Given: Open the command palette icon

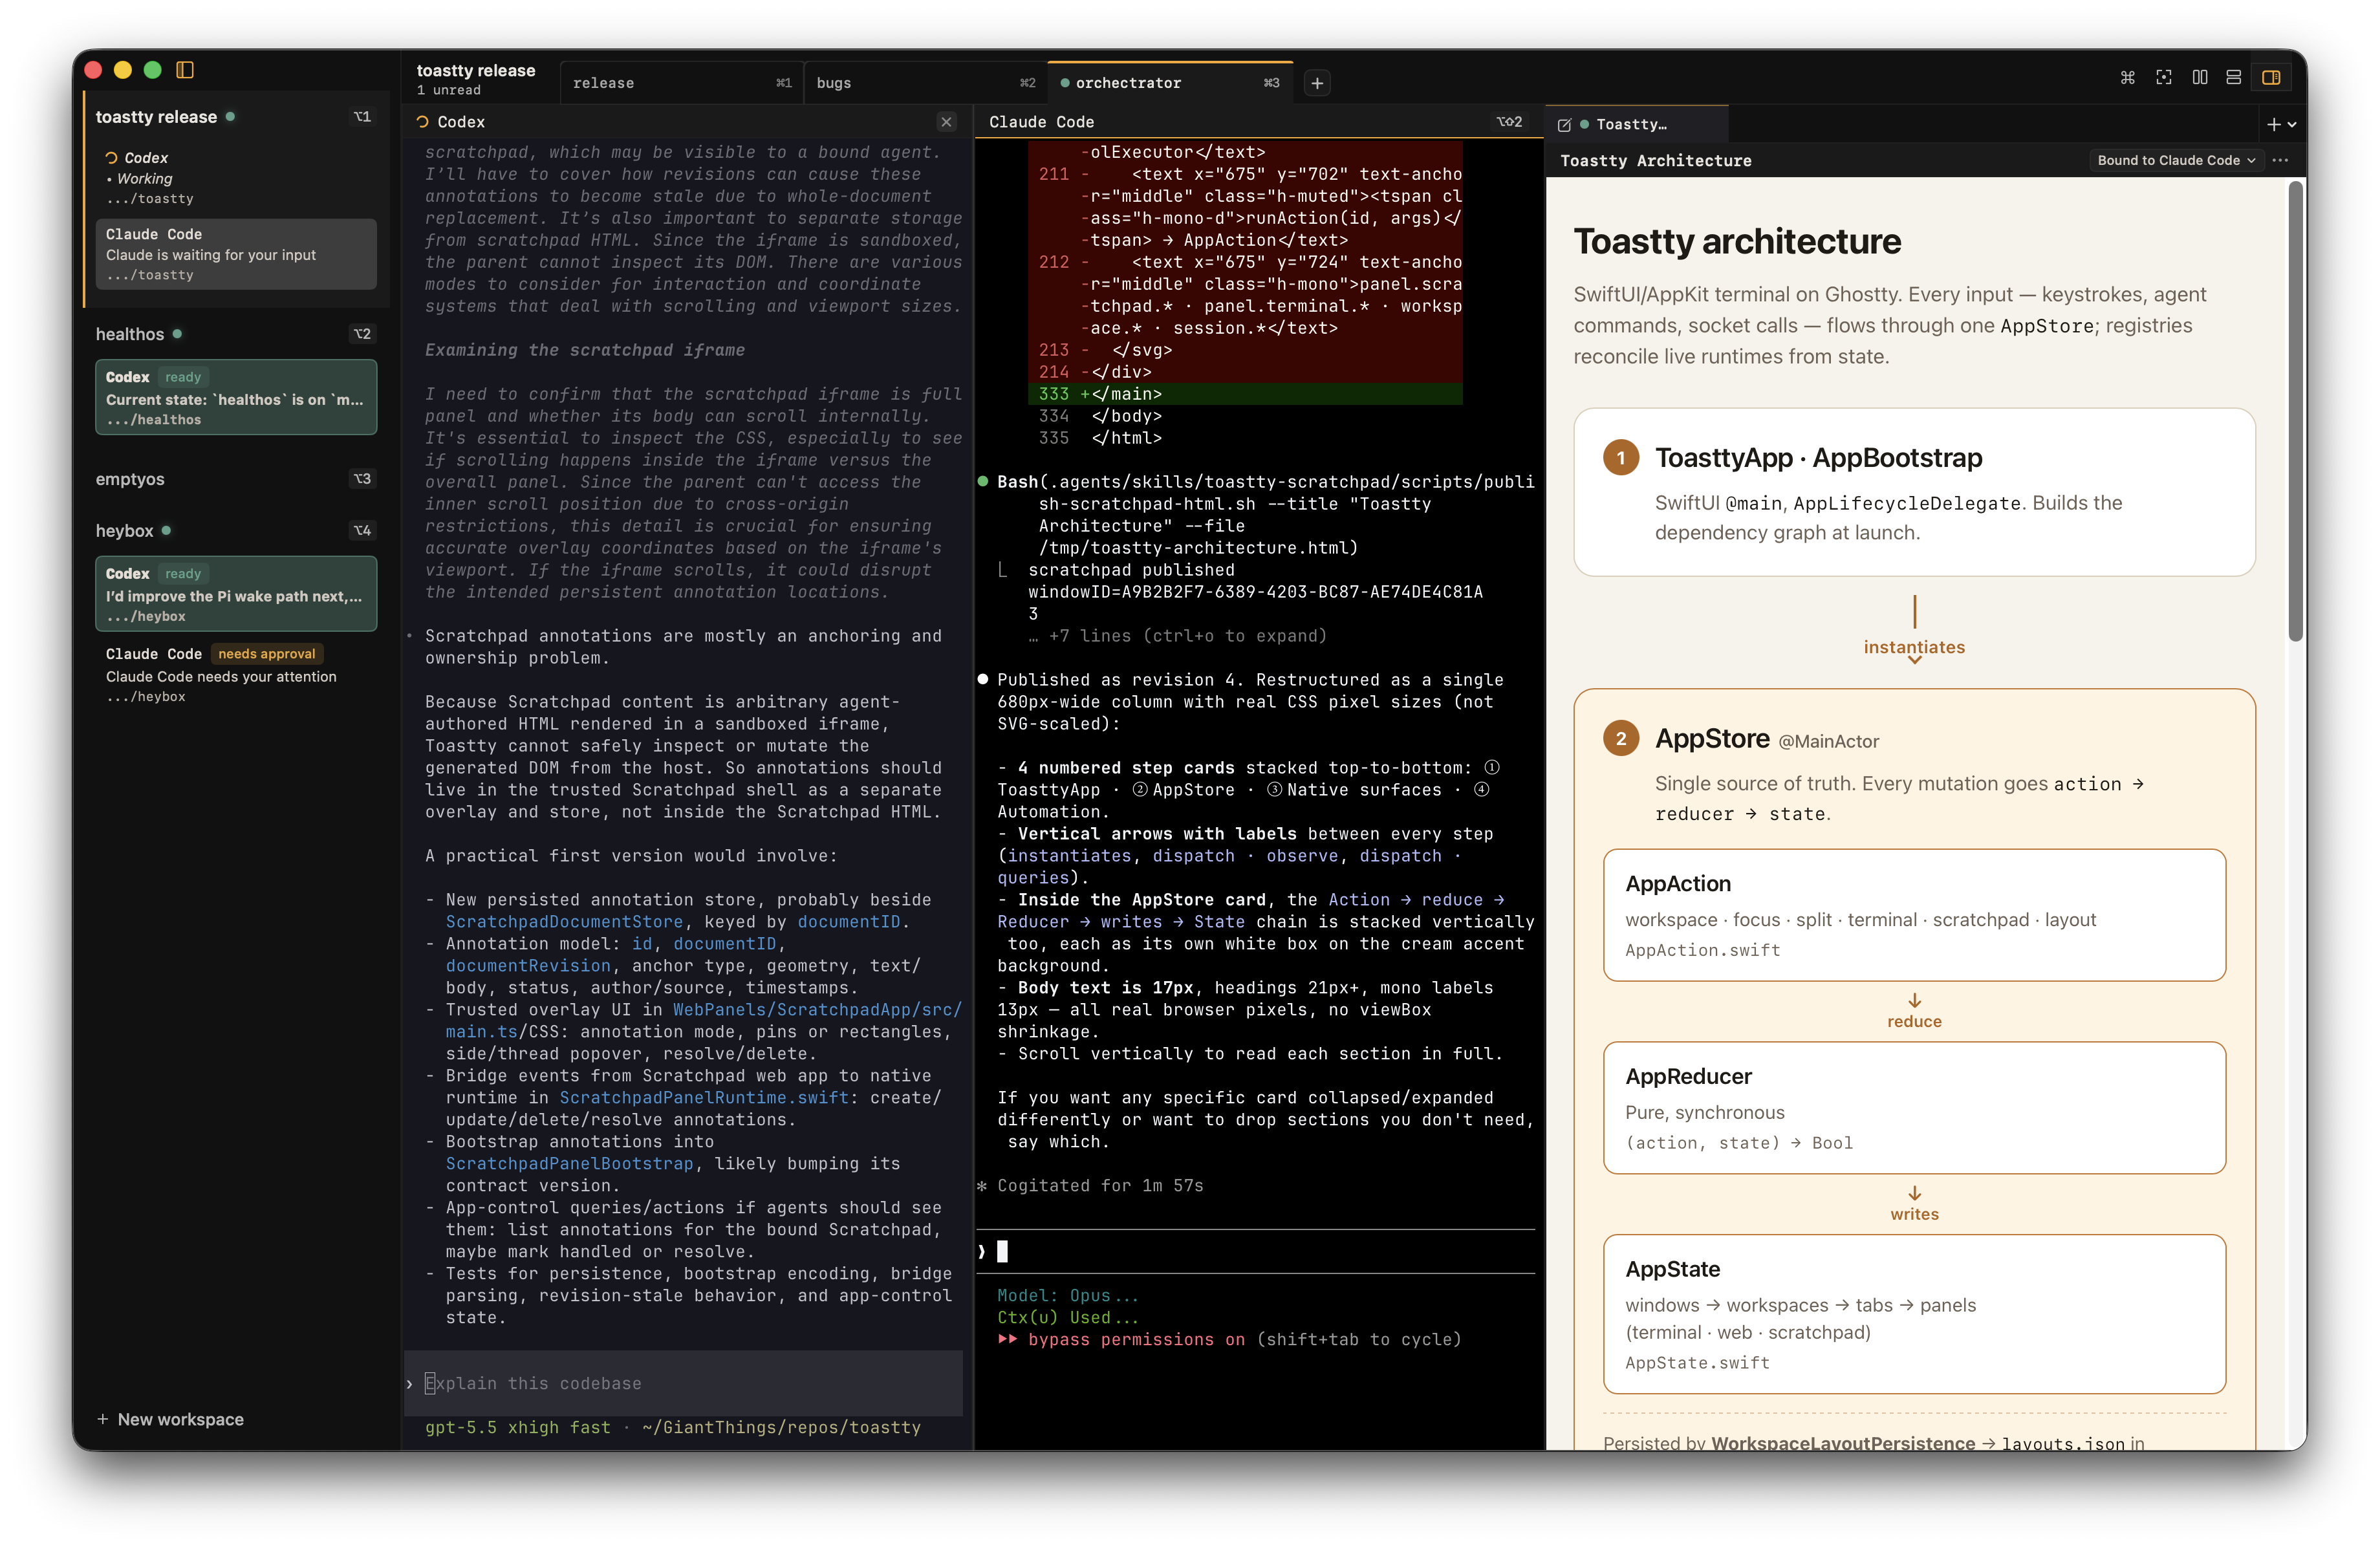Looking at the screenshot, I should pyautogui.click(x=2127, y=78).
